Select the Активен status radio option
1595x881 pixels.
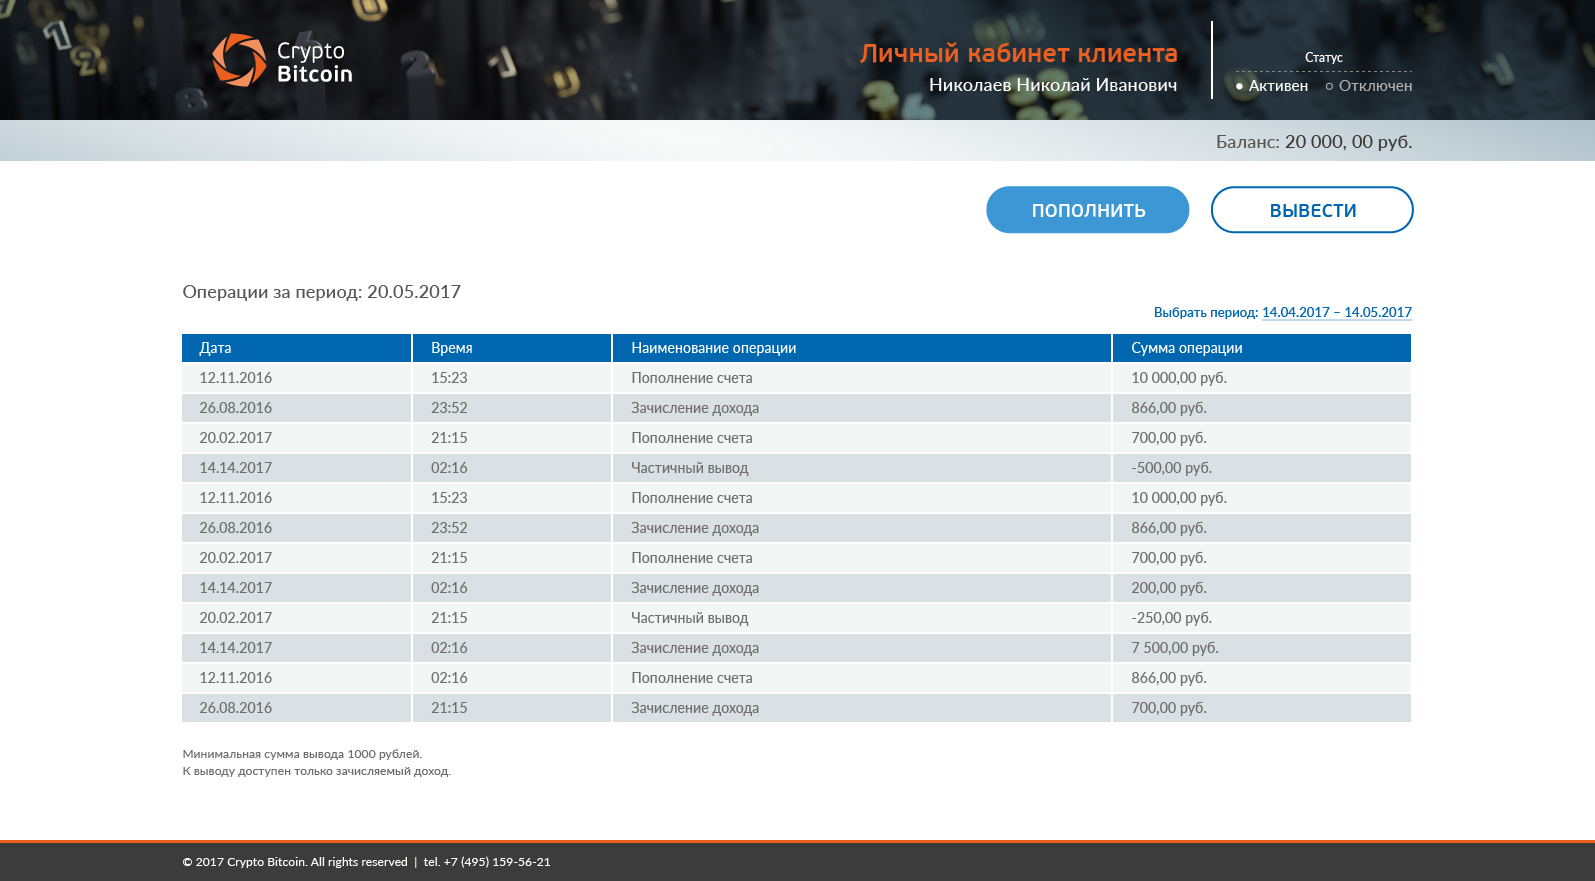[1272, 86]
